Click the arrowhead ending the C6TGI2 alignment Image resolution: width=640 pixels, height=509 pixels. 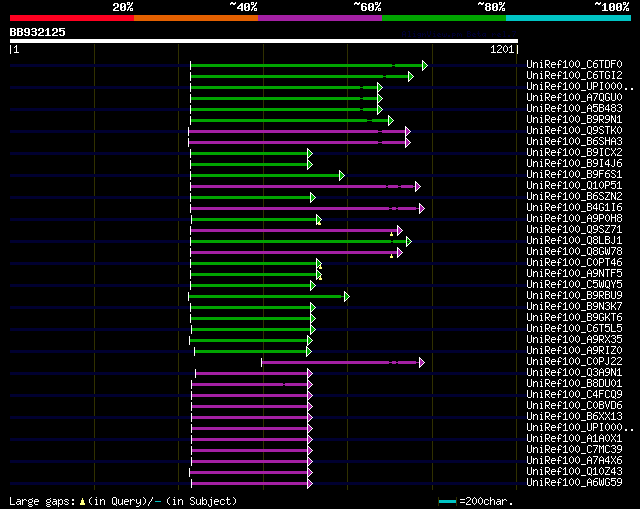point(411,76)
